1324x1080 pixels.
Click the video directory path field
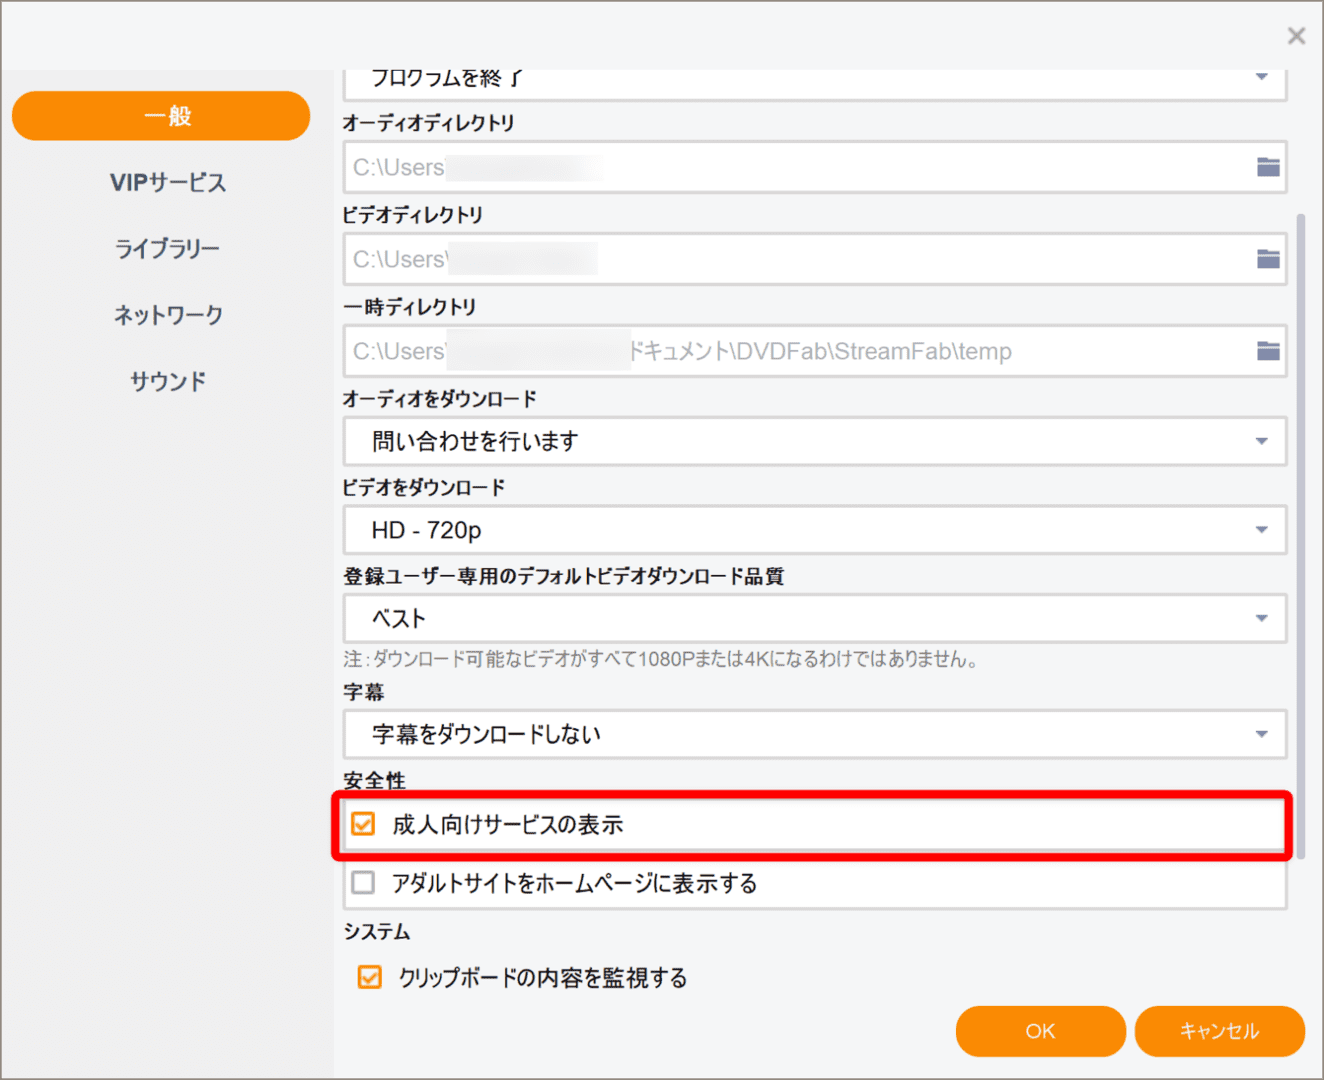click(700, 259)
